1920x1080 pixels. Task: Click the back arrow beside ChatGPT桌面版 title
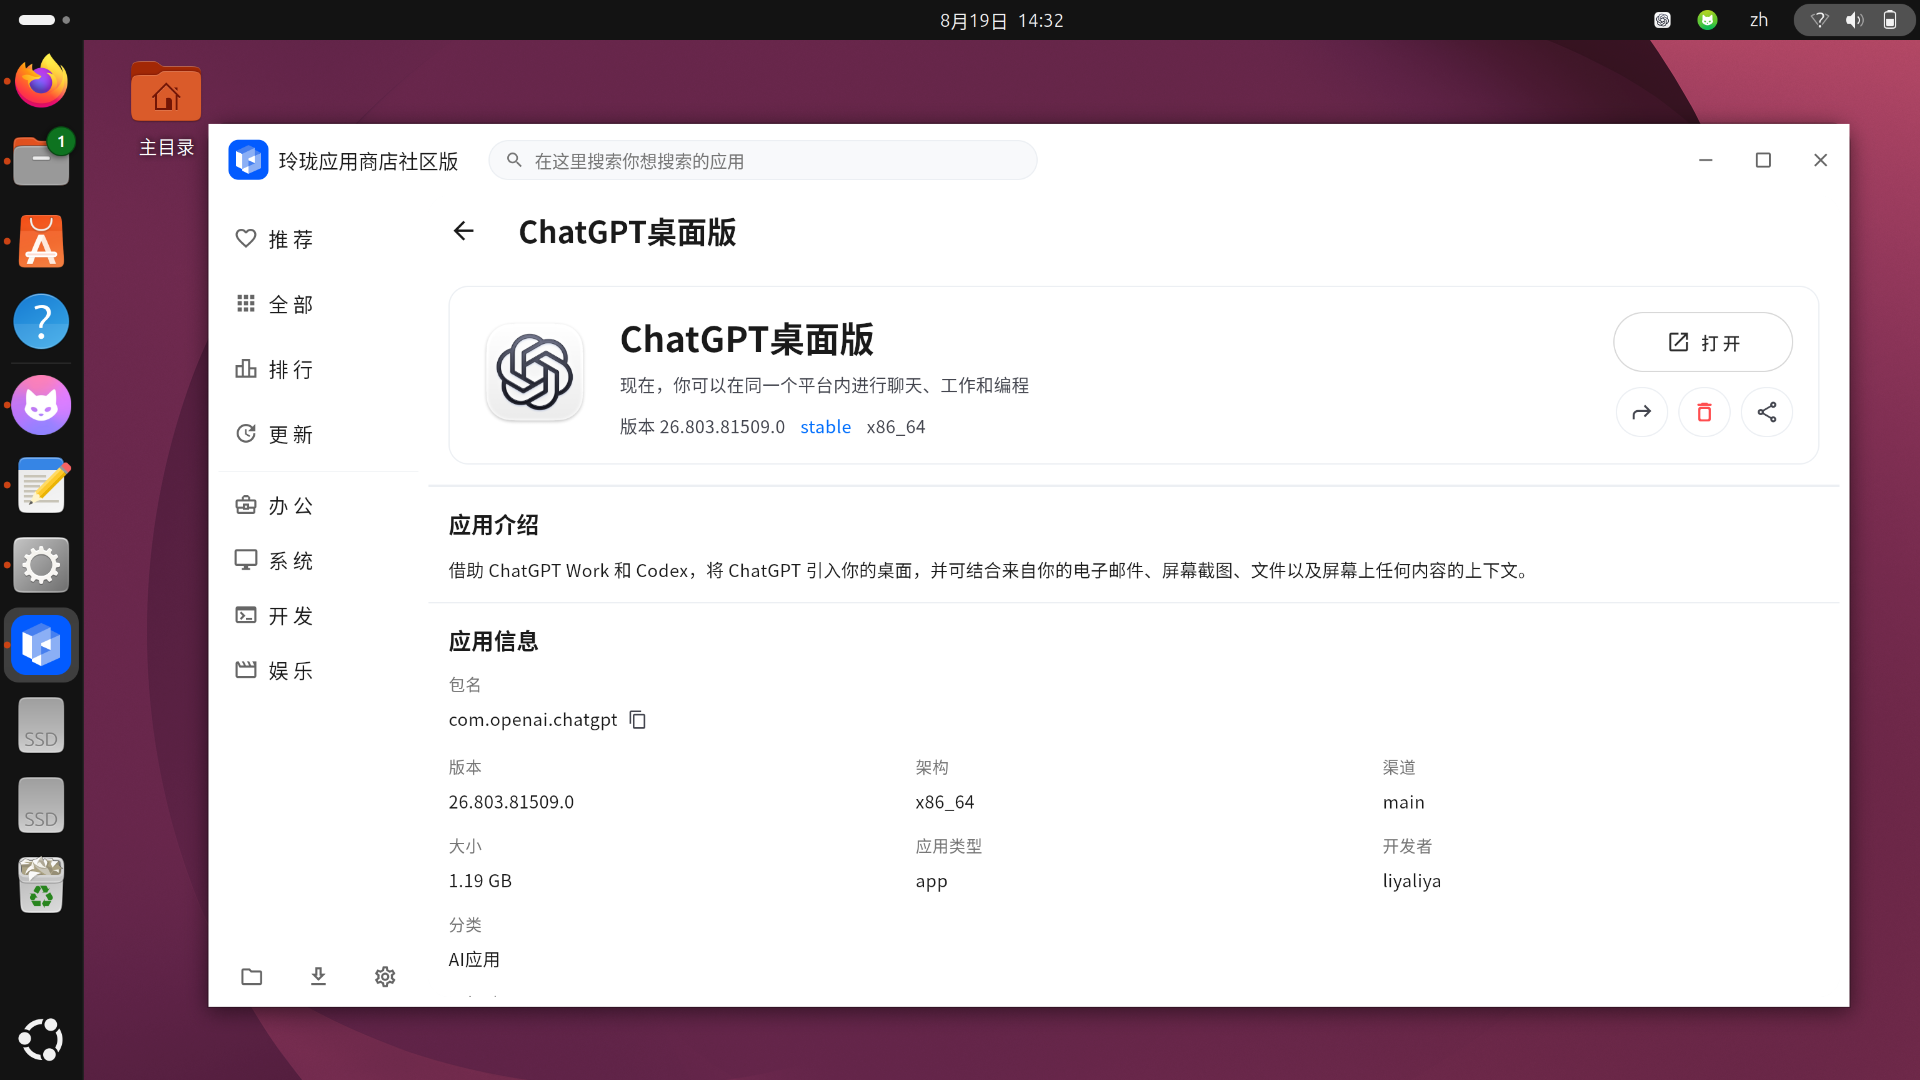(463, 232)
